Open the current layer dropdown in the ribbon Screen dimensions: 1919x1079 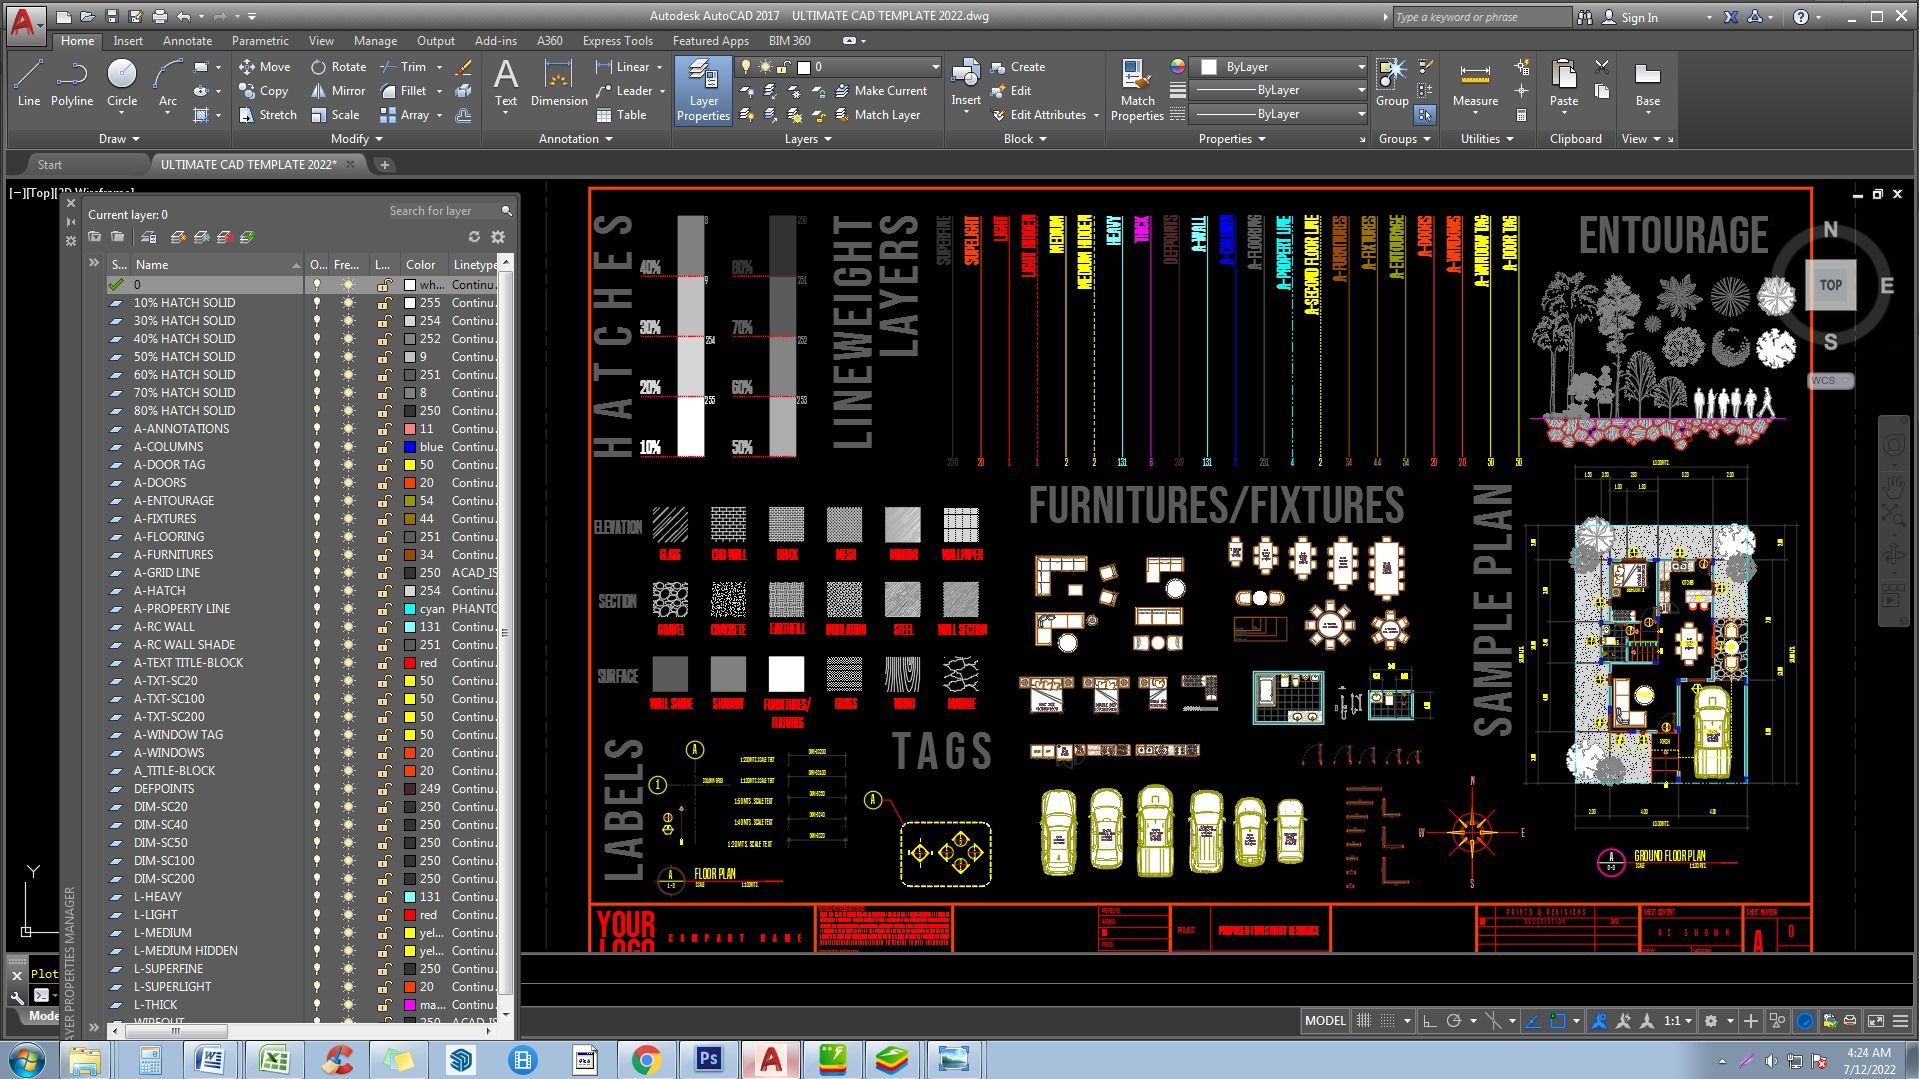click(935, 67)
